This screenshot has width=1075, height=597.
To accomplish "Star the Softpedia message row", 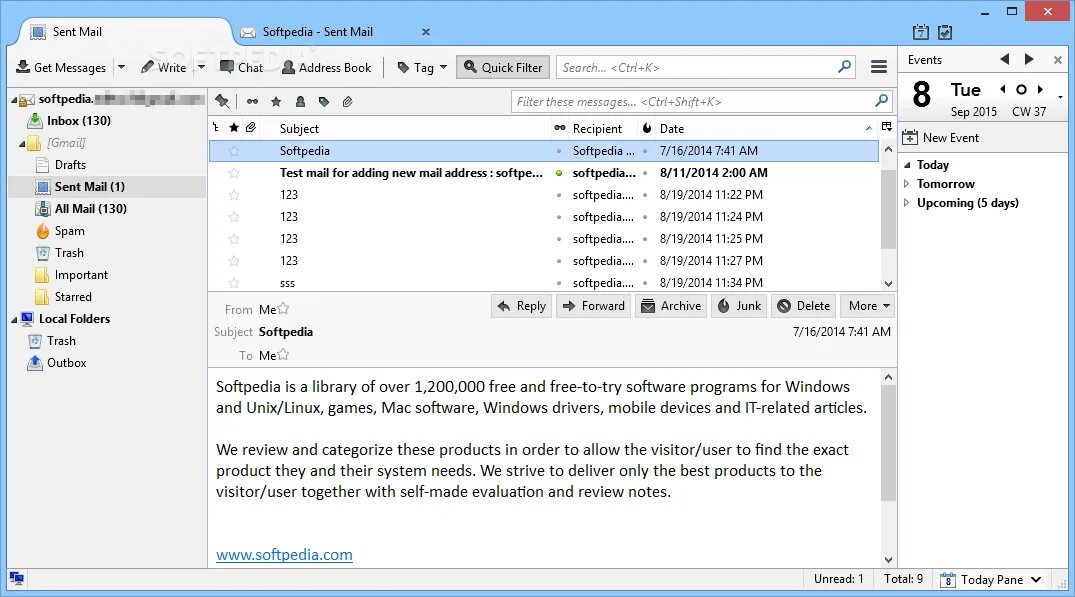I will (234, 151).
